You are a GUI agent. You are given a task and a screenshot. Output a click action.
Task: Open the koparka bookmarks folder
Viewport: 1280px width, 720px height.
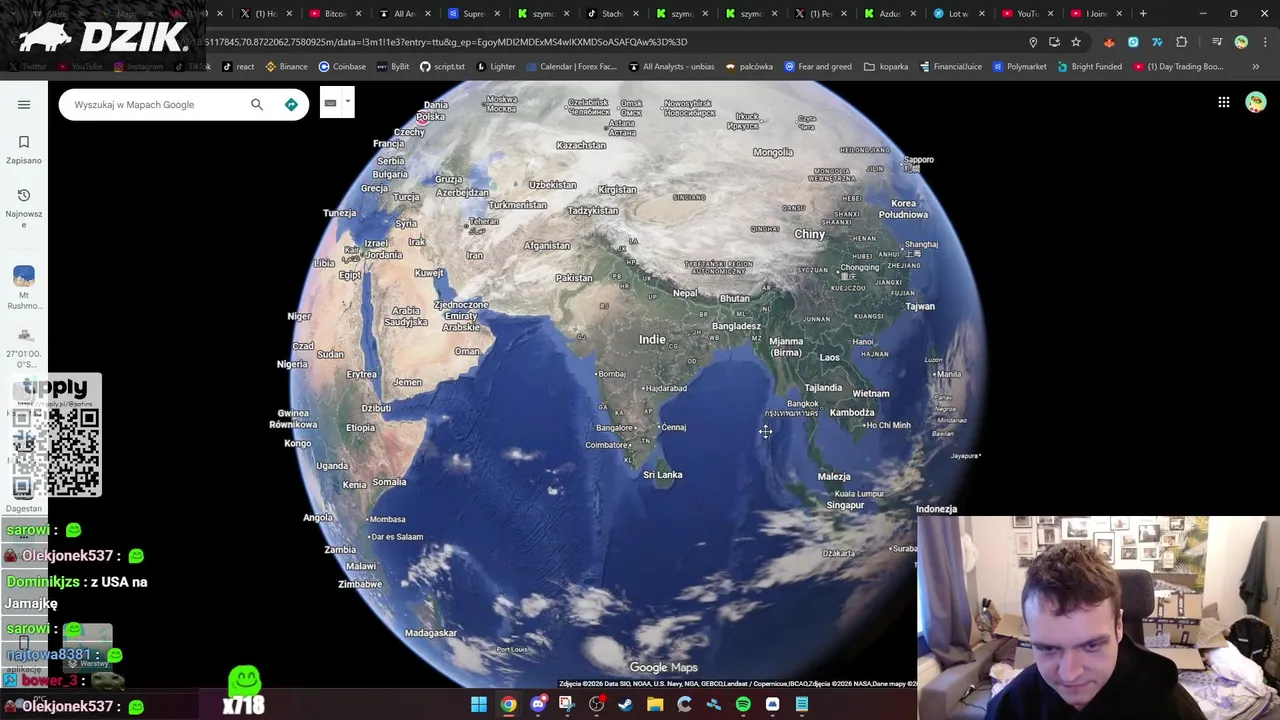coord(886,67)
